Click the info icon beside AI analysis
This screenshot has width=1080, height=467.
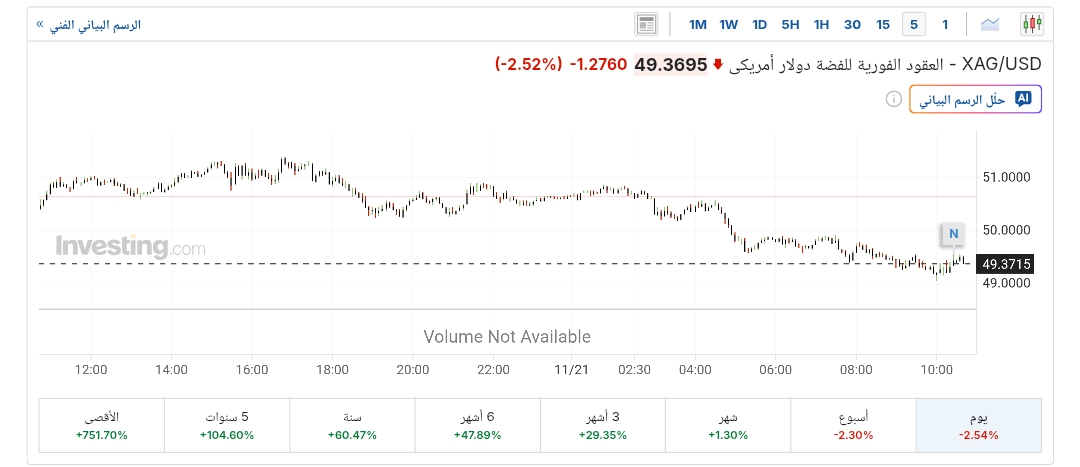[893, 99]
